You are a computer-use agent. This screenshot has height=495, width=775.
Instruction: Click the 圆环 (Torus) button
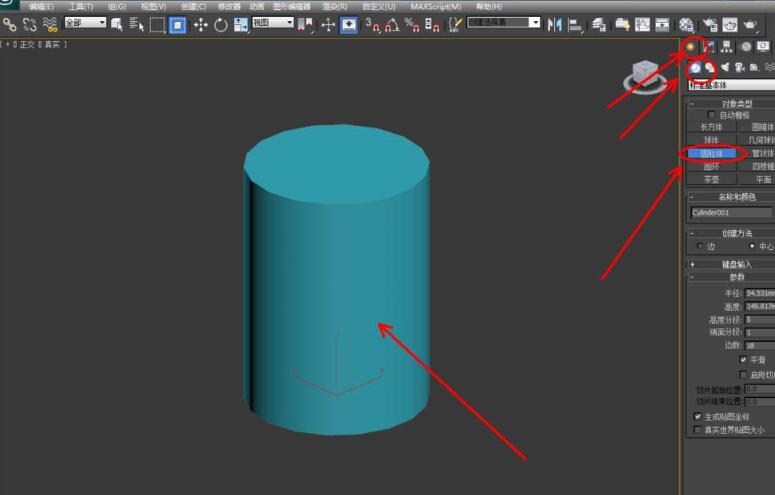(x=711, y=167)
